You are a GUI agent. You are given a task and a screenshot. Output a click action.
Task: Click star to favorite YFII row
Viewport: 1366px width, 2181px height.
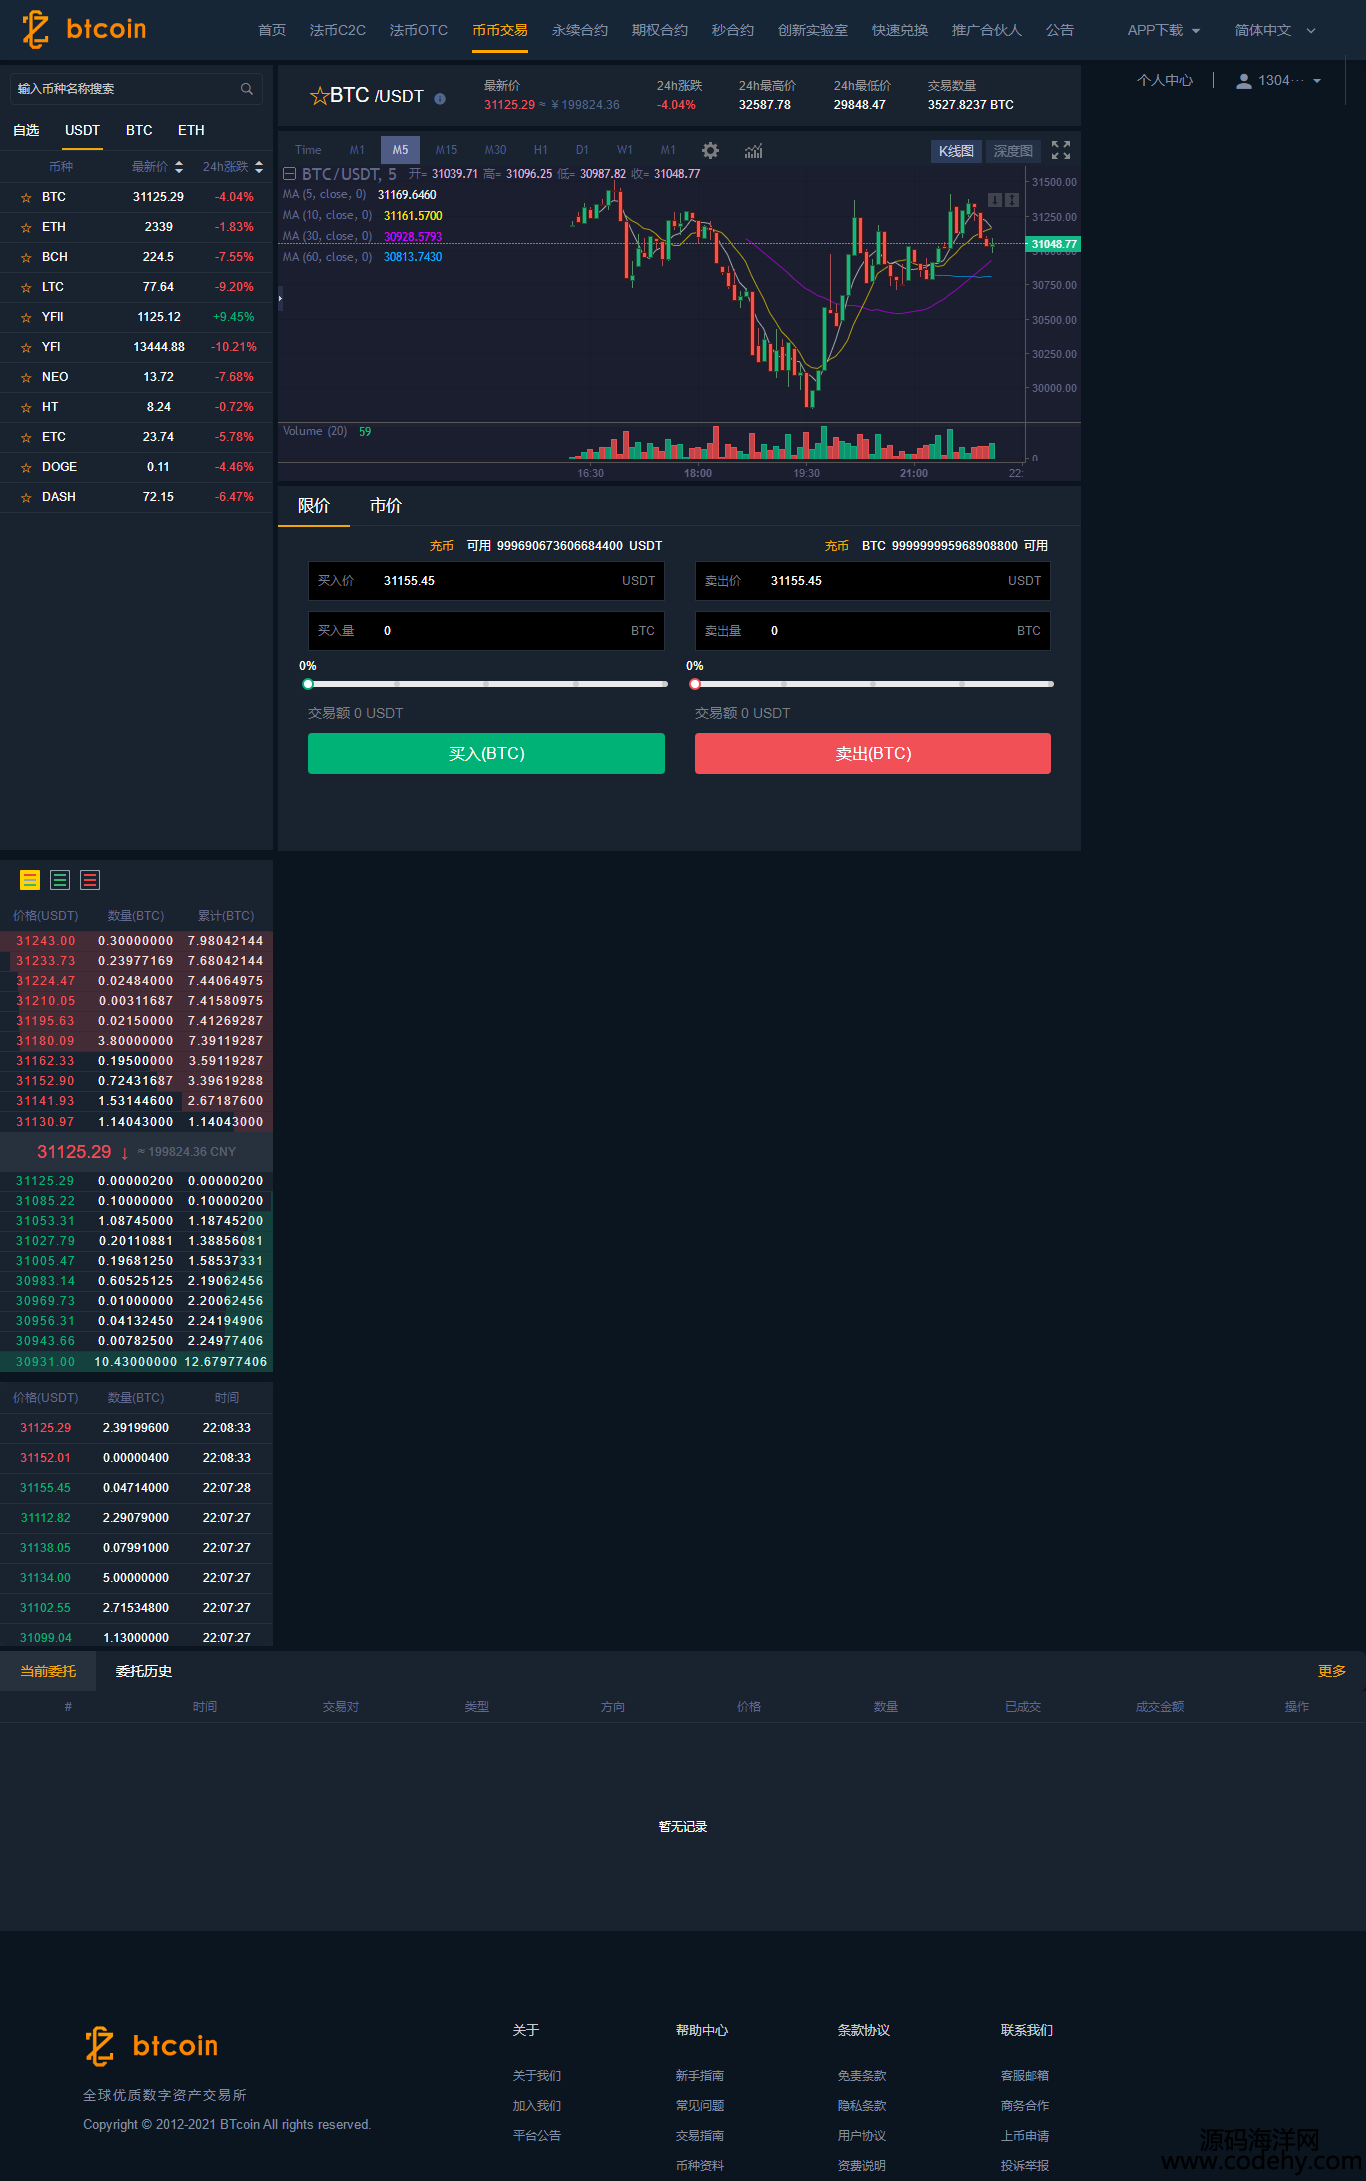tap(26, 318)
